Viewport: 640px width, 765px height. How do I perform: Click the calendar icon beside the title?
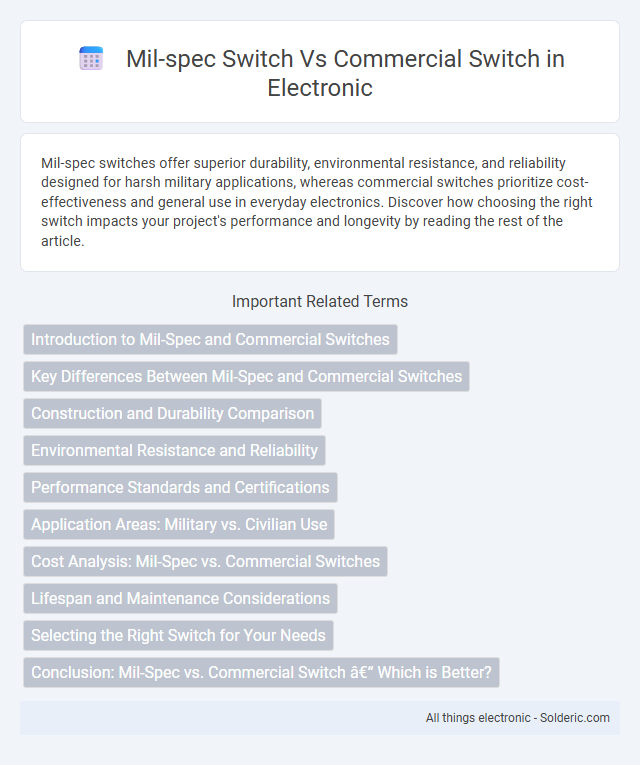[91, 59]
